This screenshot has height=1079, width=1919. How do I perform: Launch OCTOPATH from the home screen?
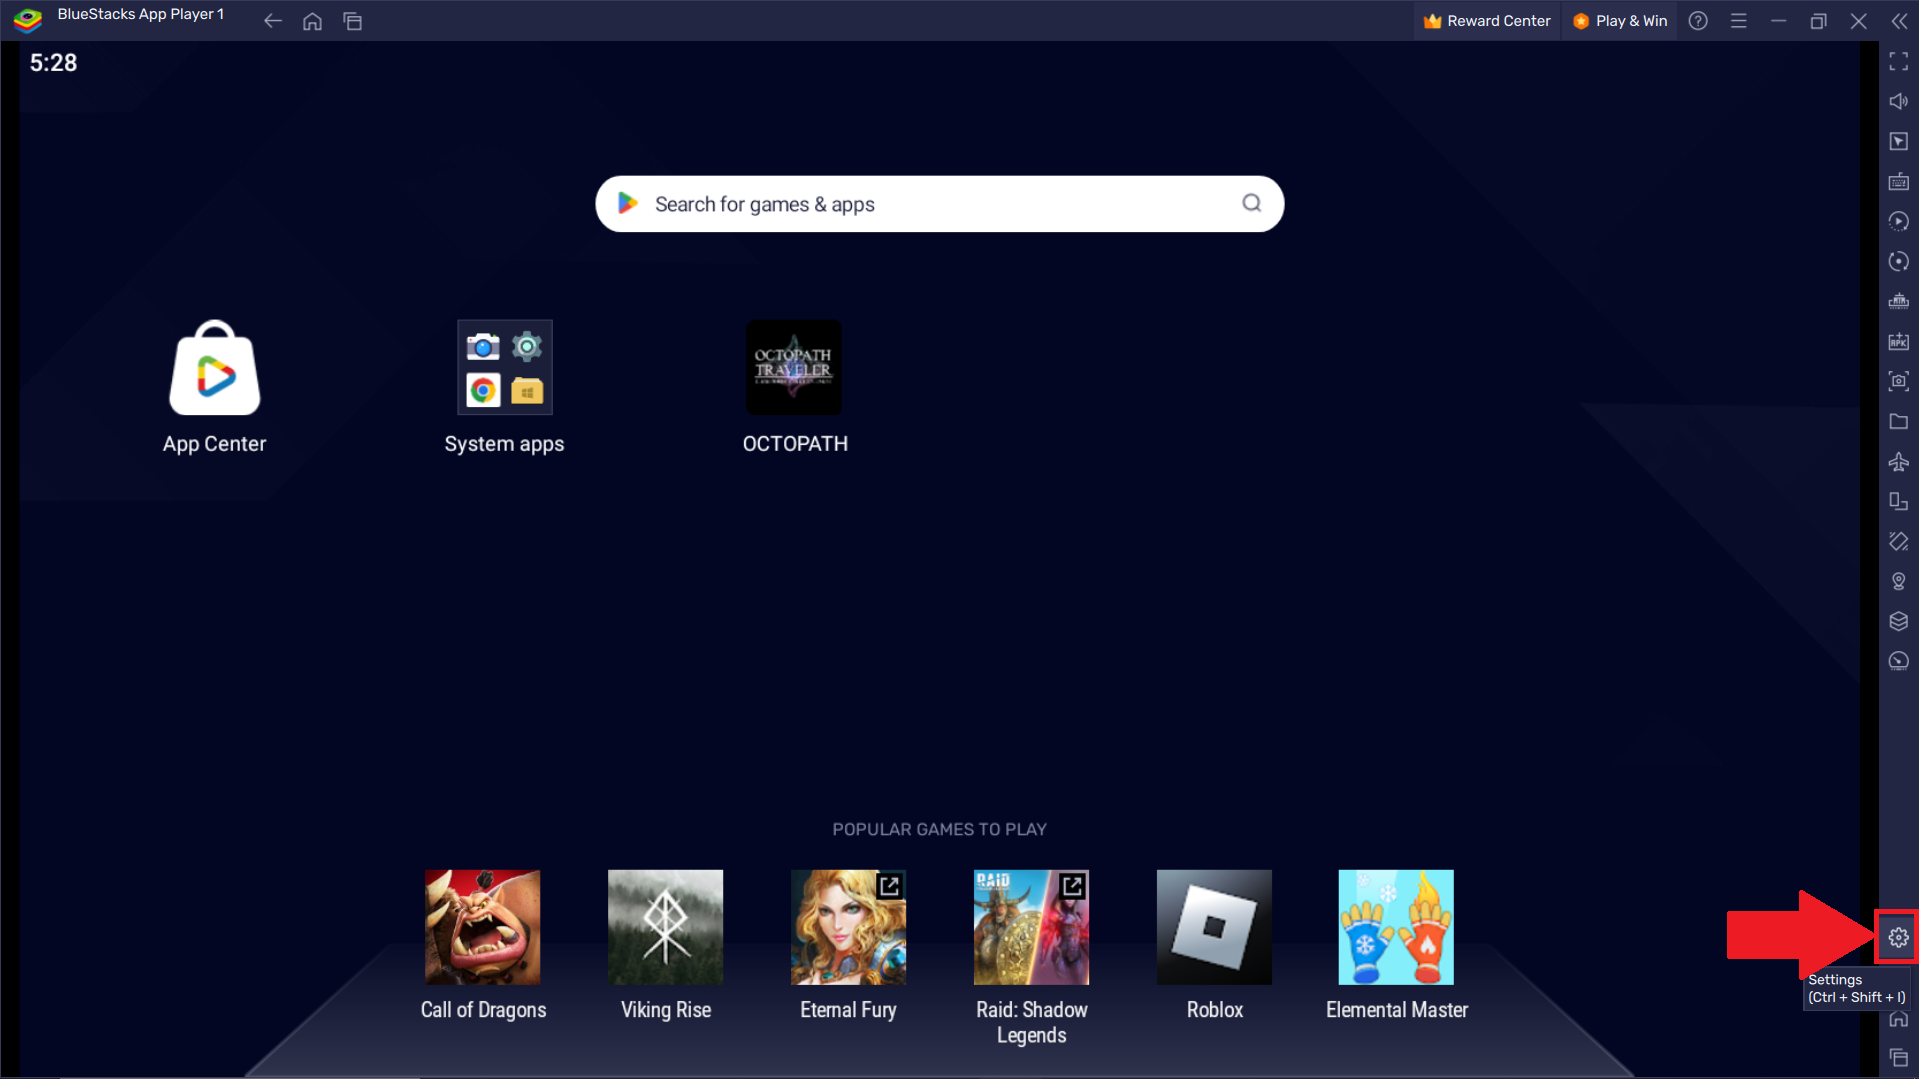(x=793, y=367)
